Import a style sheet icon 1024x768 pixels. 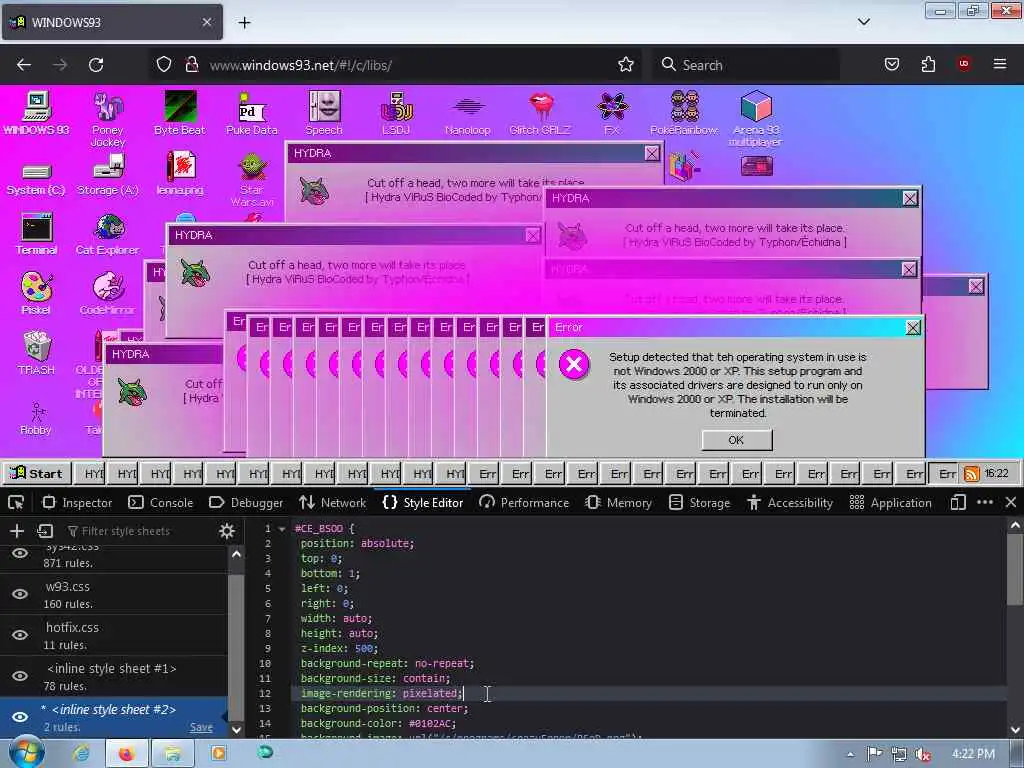click(45, 531)
